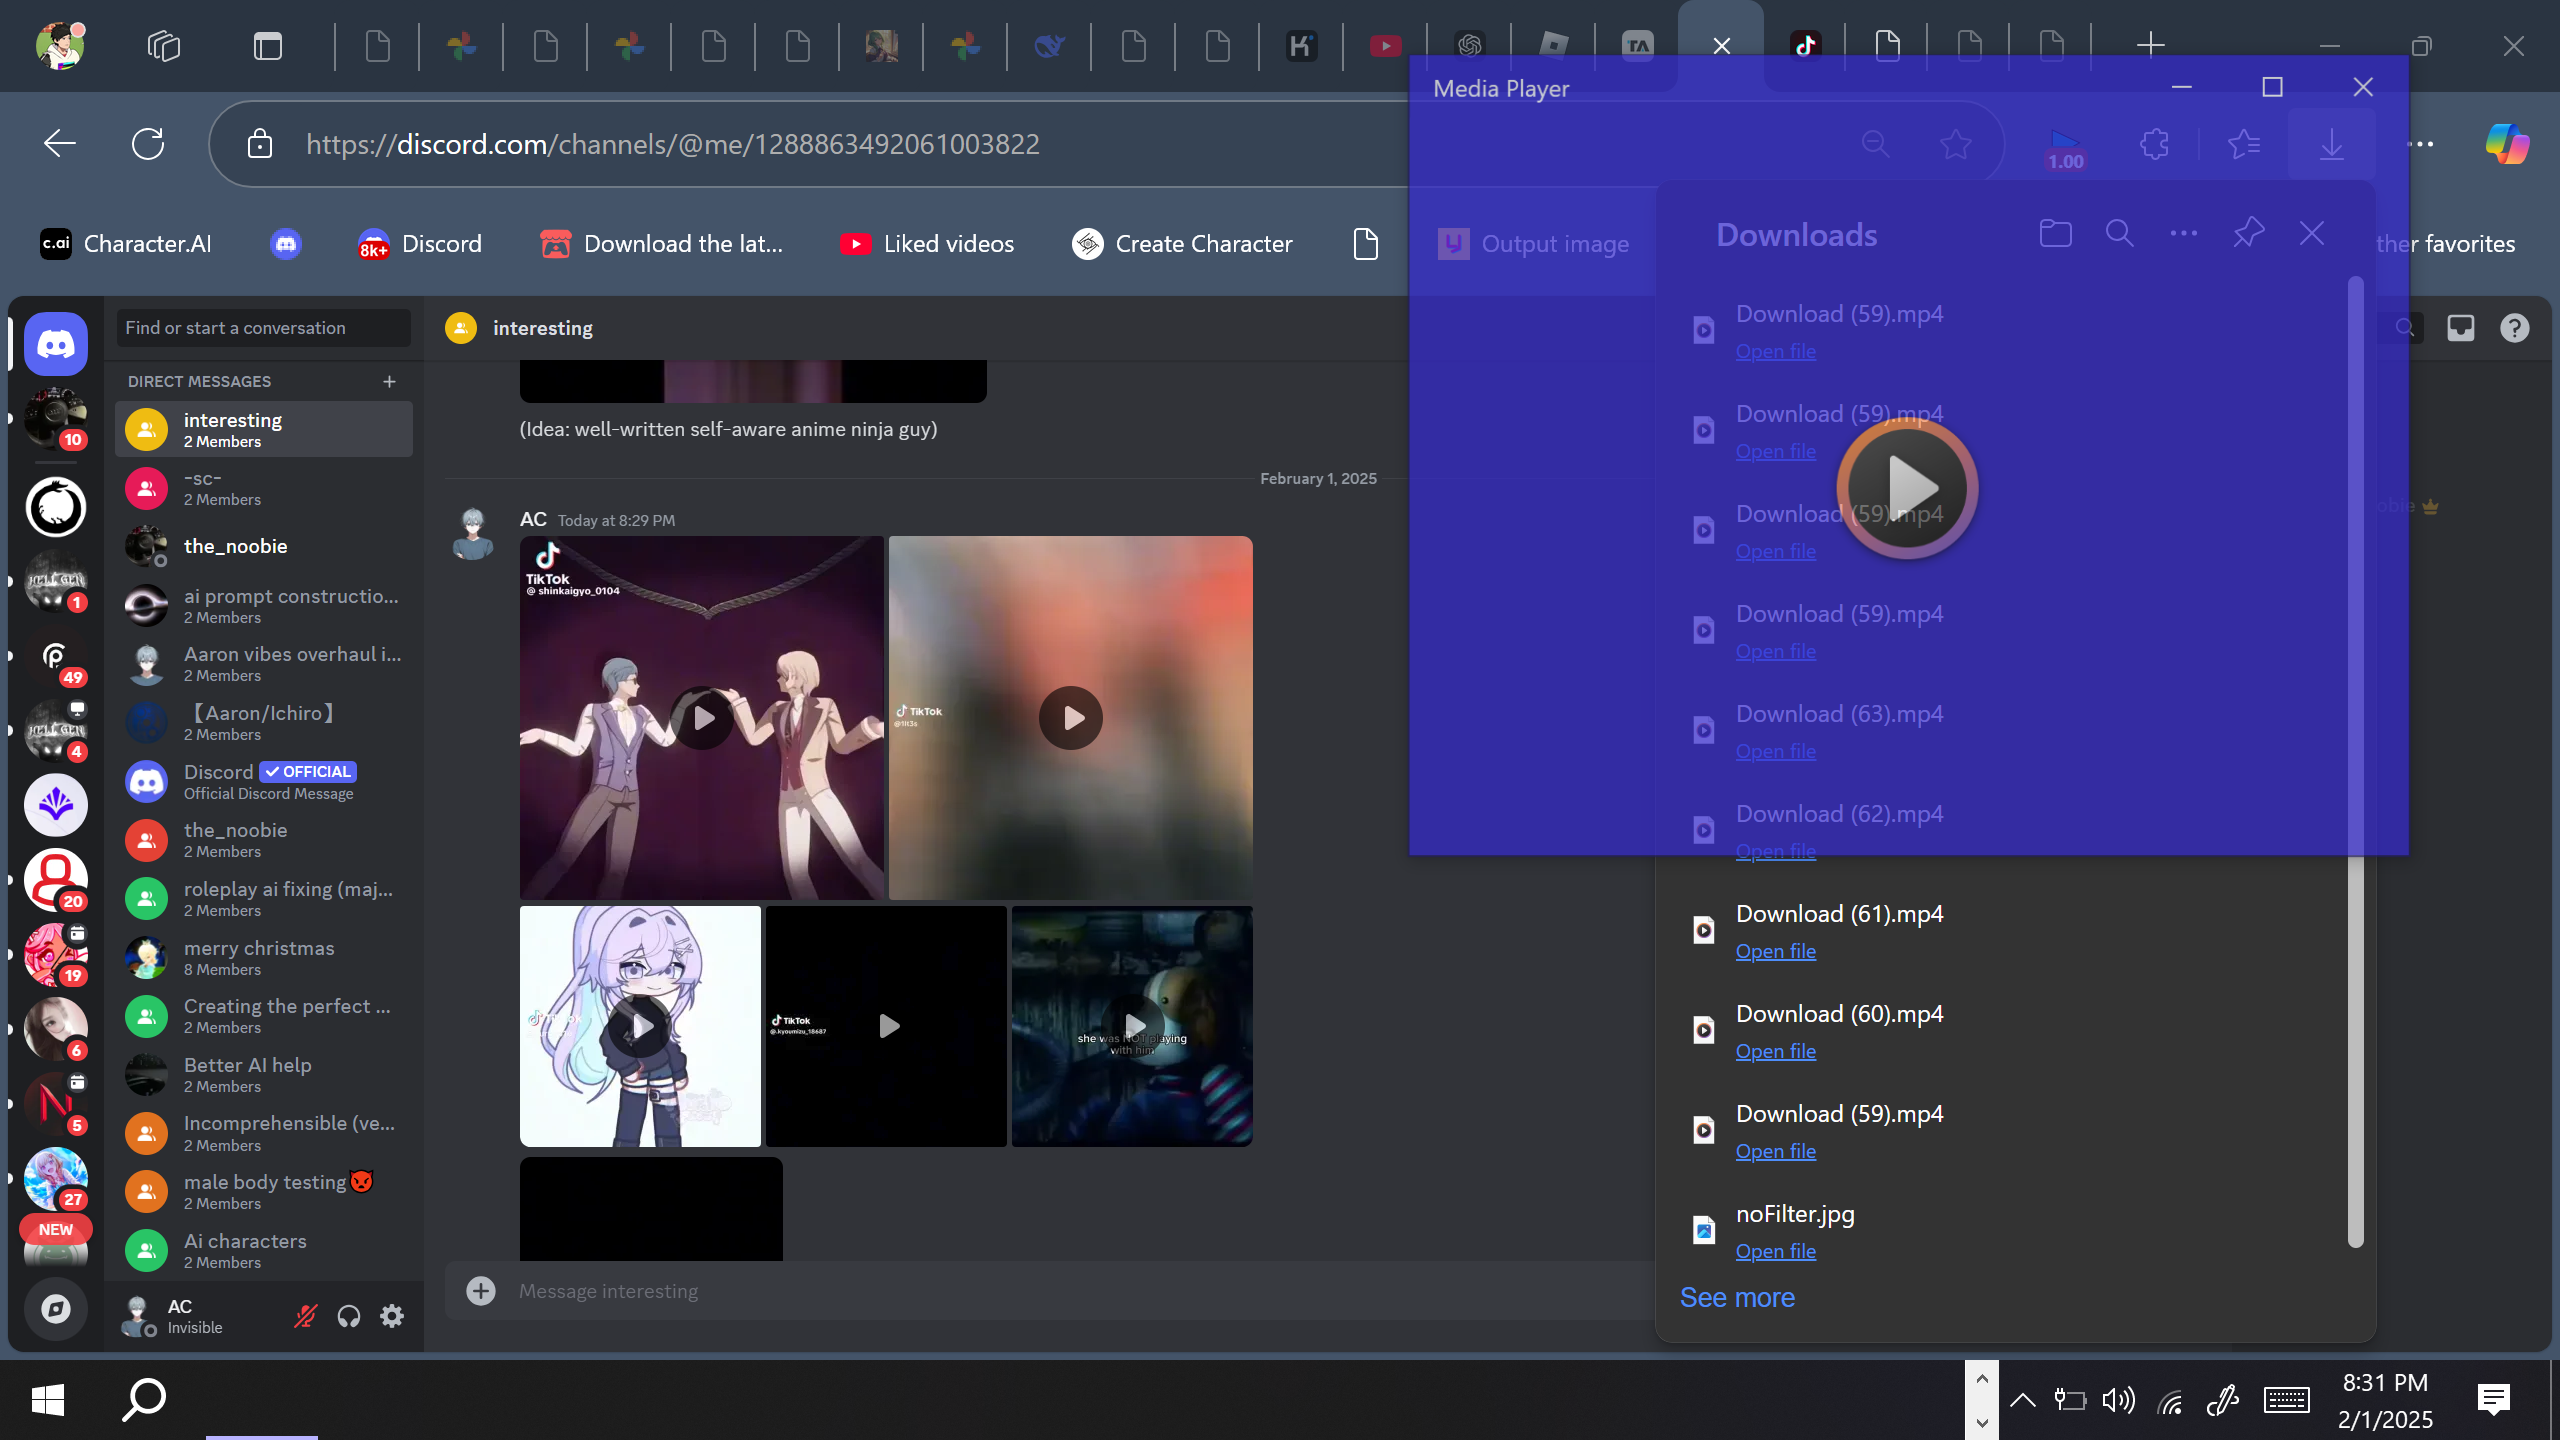The image size is (2560, 1440).
Task: Open the the_noobie direct message
Action: pos(236,546)
